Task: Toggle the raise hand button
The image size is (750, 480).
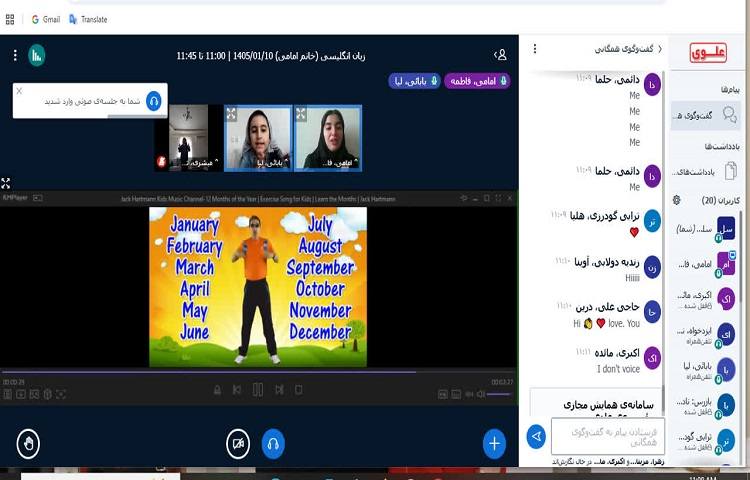Action: click(28, 444)
